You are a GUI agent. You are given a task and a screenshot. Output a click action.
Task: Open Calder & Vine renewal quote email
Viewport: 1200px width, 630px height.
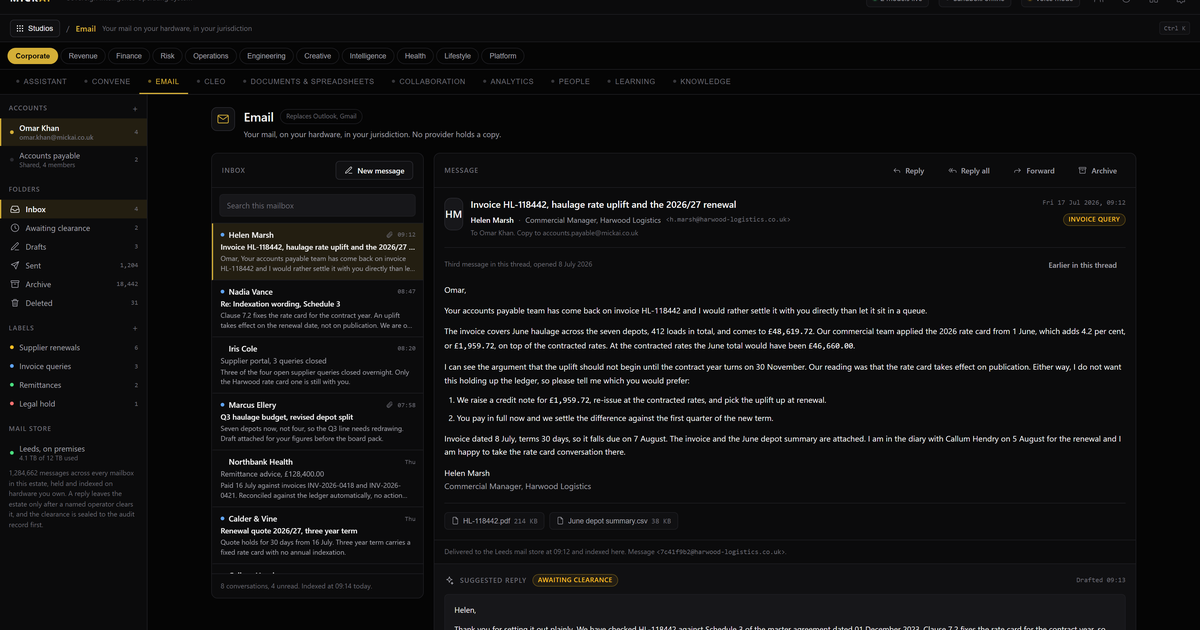[x=317, y=536]
